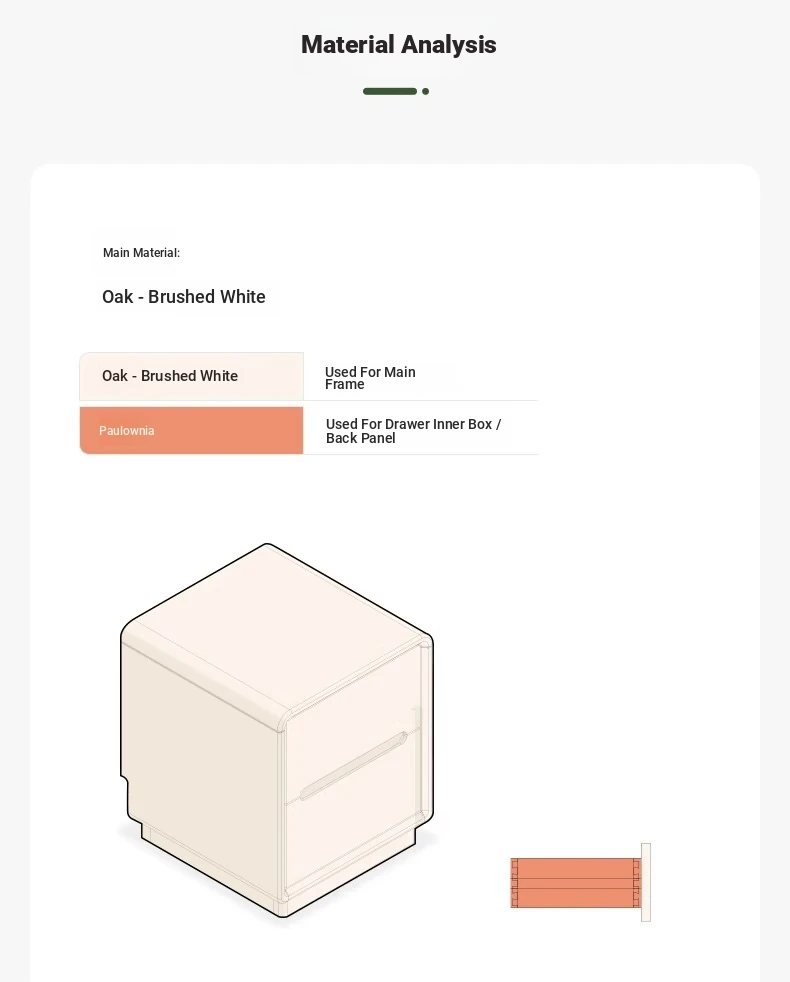Click the Main Material label
The height and width of the screenshot is (982, 790).
141,253
